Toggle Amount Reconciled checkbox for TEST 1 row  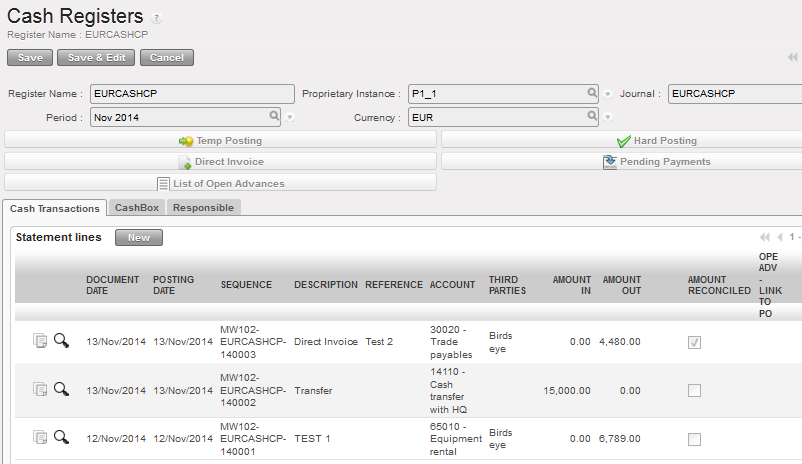point(694,438)
